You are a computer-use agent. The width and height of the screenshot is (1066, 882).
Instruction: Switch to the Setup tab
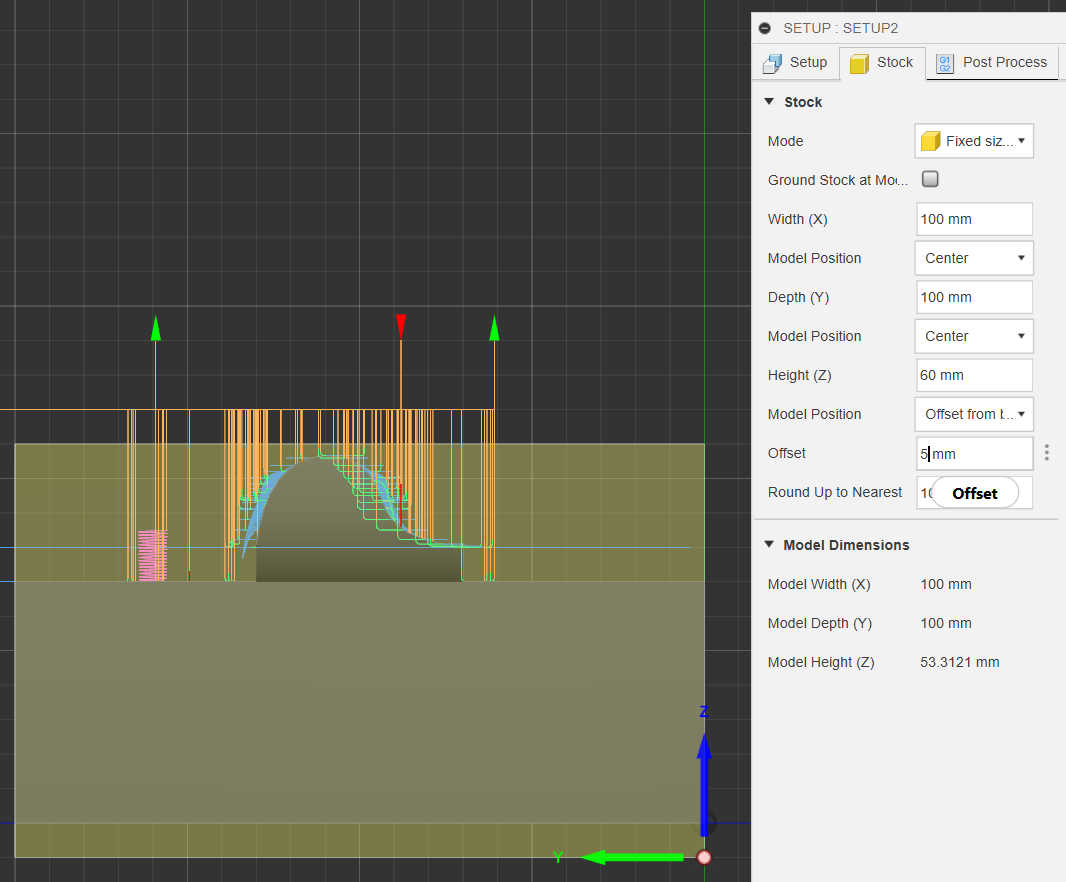pos(795,63)
